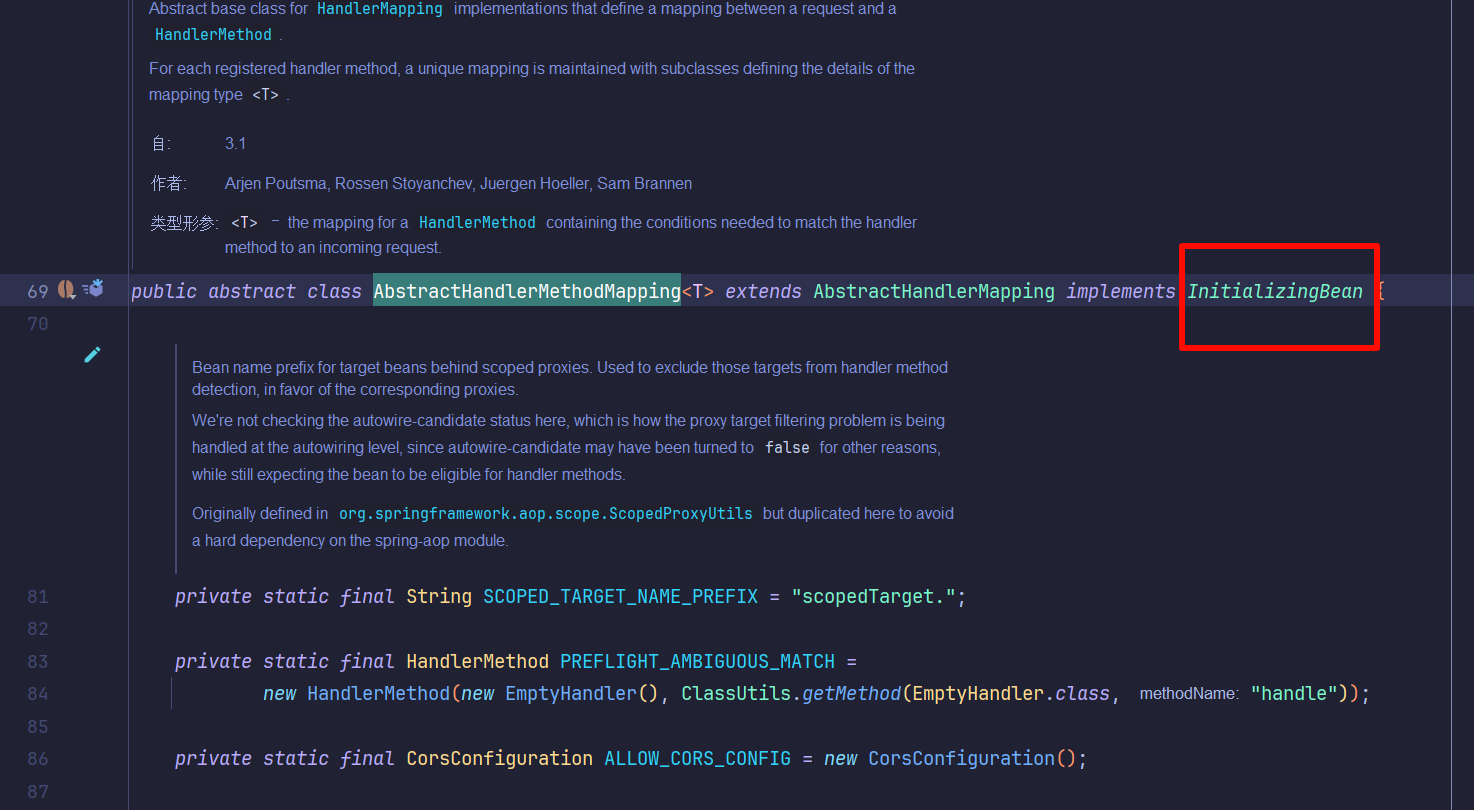
Task: Click line number 69 in the gutter
Action: [38, 291]
